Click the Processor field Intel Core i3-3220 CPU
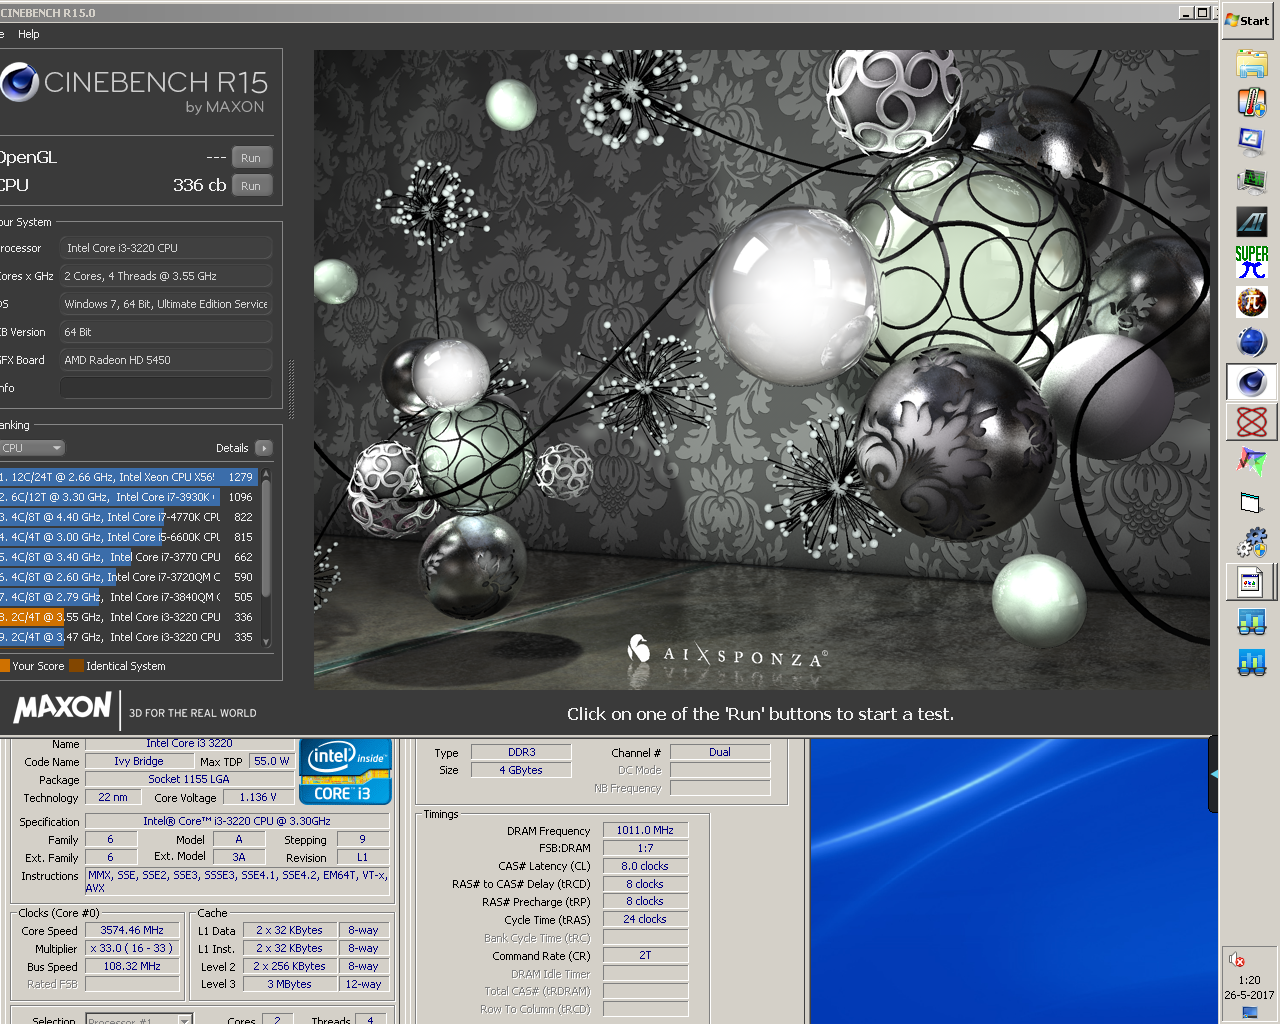1280x1024 pixels. coord(166,248)
